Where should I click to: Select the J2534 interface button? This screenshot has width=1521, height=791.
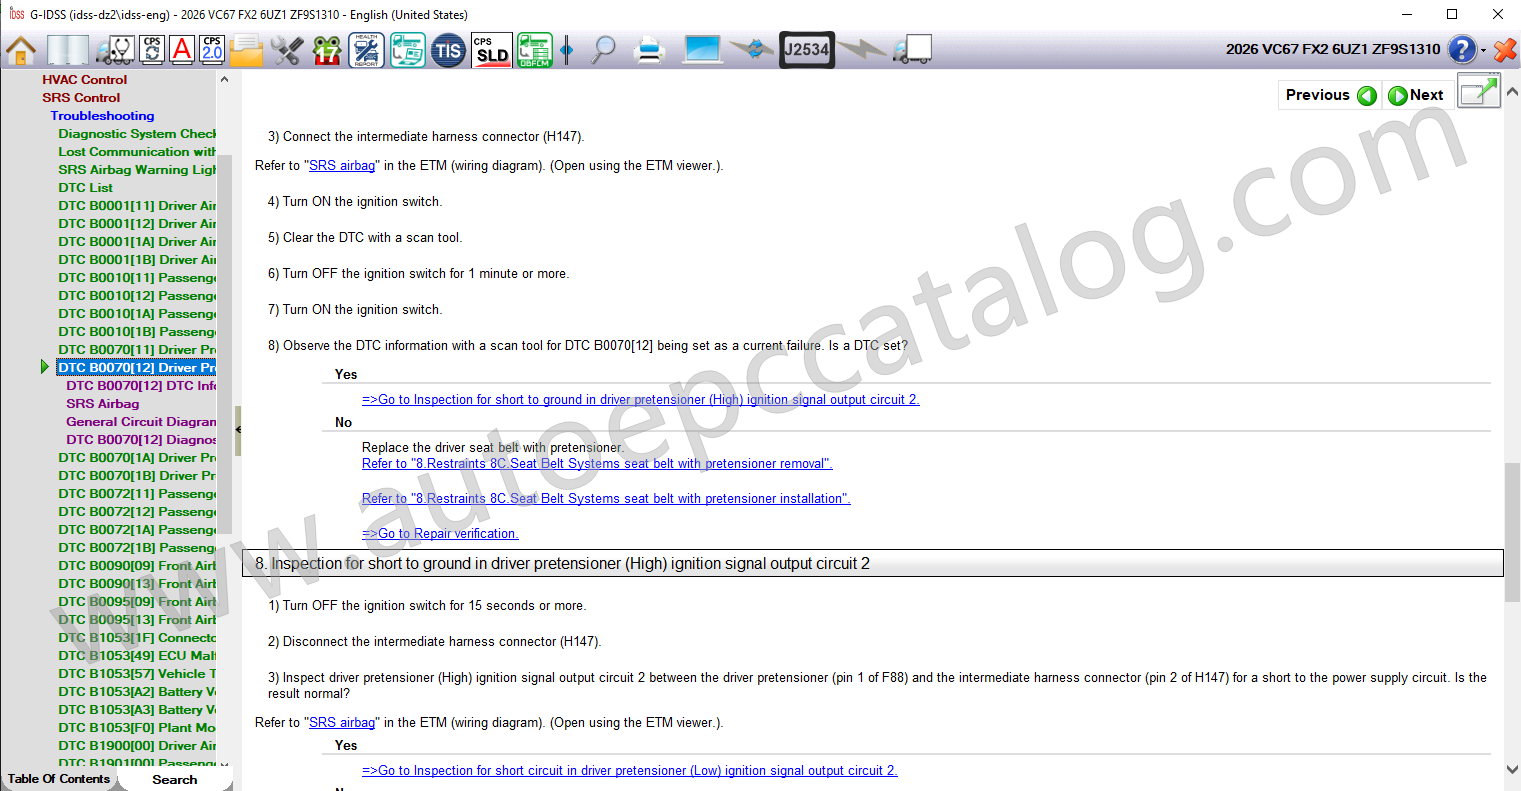(807, 49)
